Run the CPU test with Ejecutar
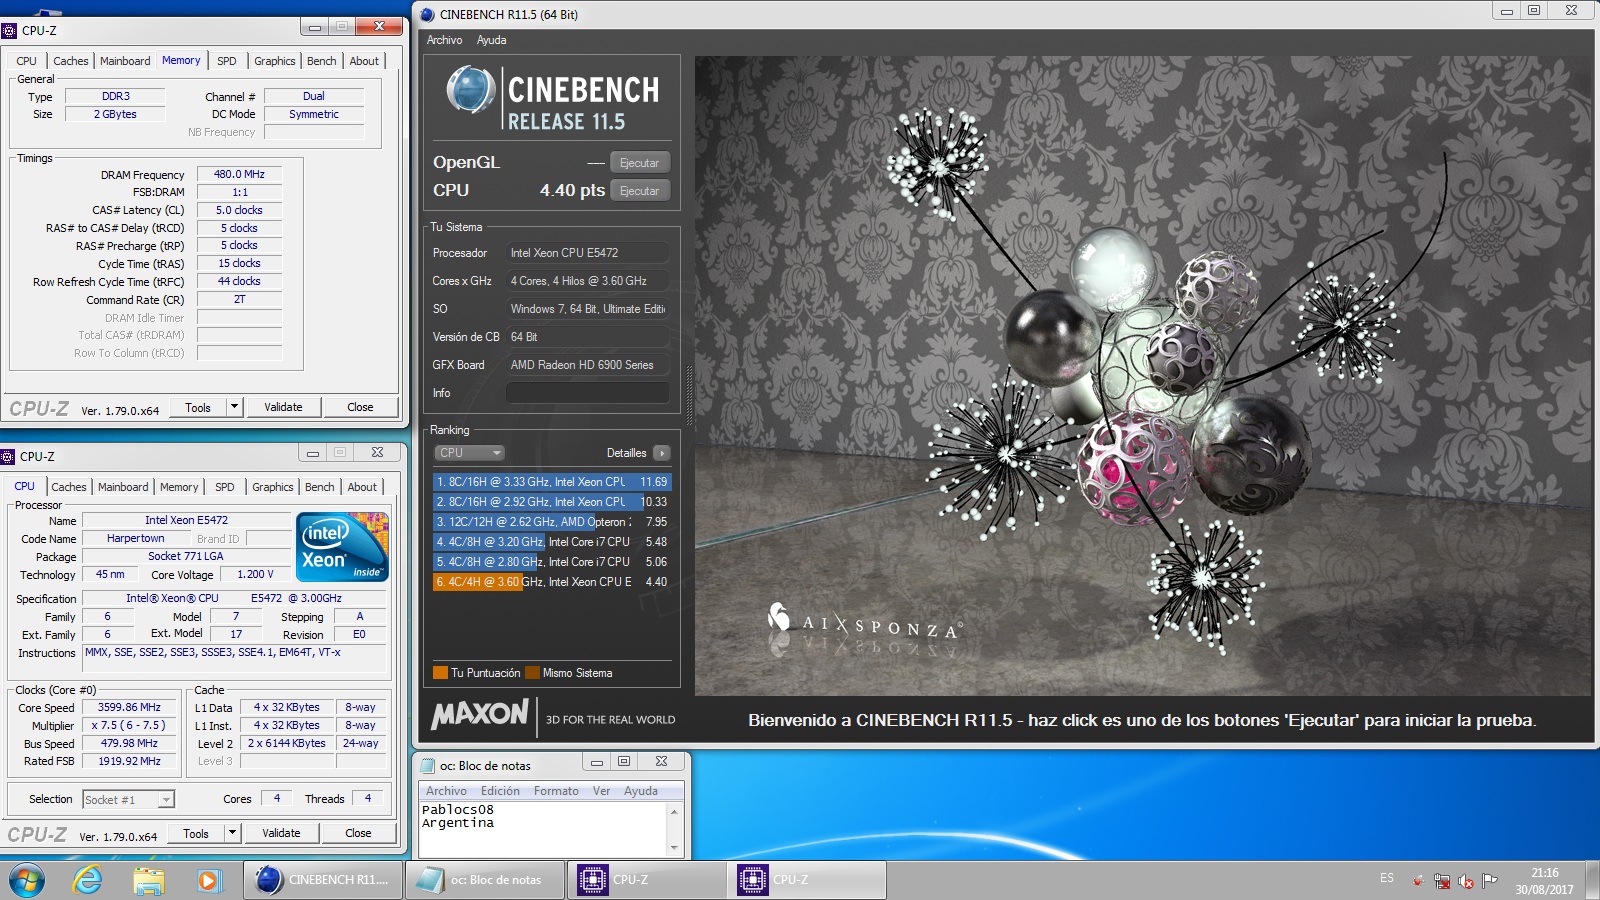Viewport: 1600px width, 900px height. [x=639, y=191]
